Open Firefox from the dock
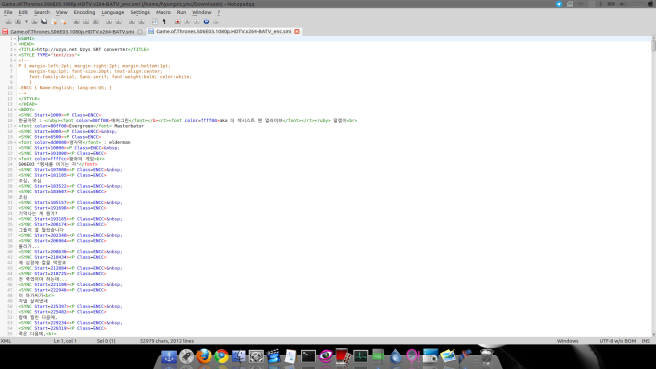 [204, 356]
